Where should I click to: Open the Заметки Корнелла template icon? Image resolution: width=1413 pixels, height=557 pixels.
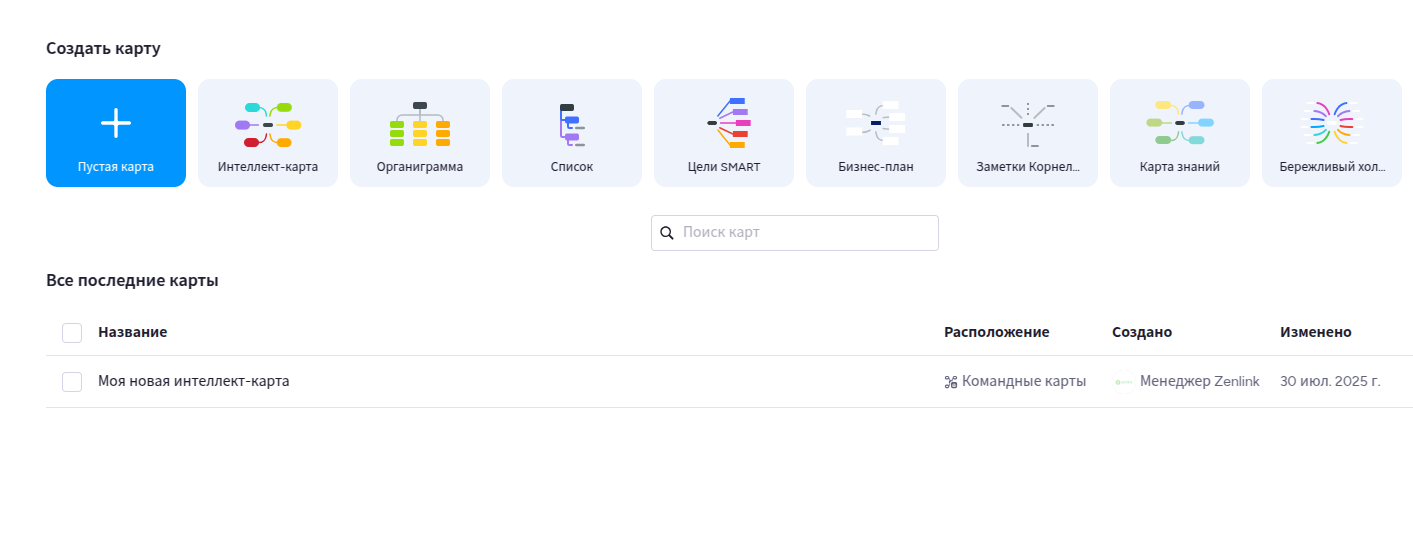[x=1028, y=124]
